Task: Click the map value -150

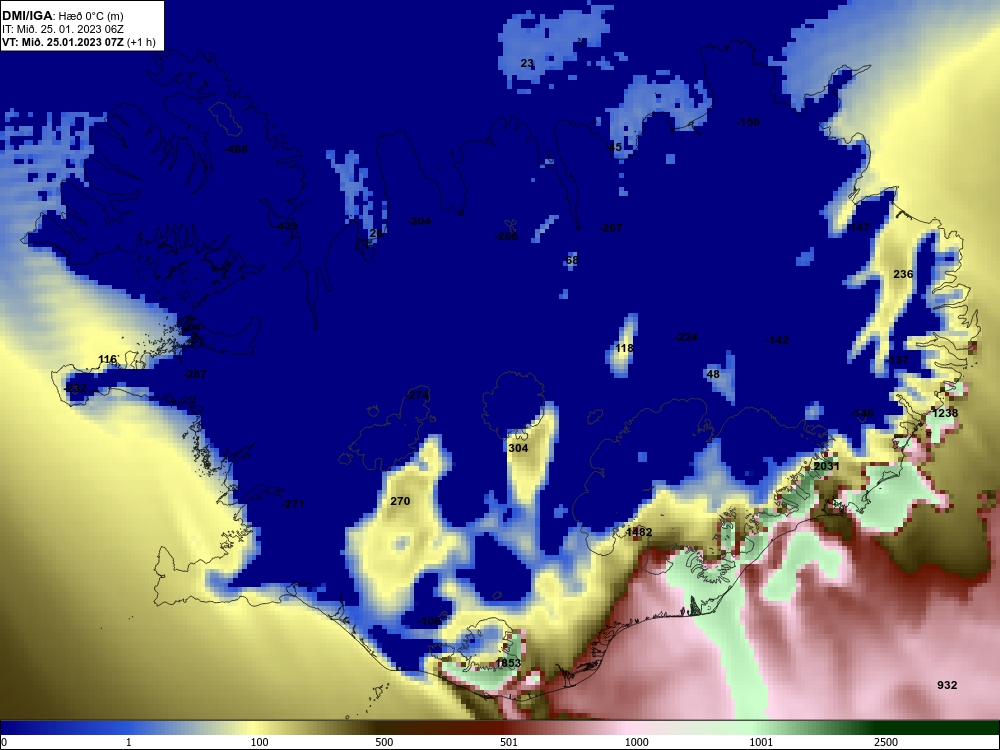Action: [x=747, y=122]
